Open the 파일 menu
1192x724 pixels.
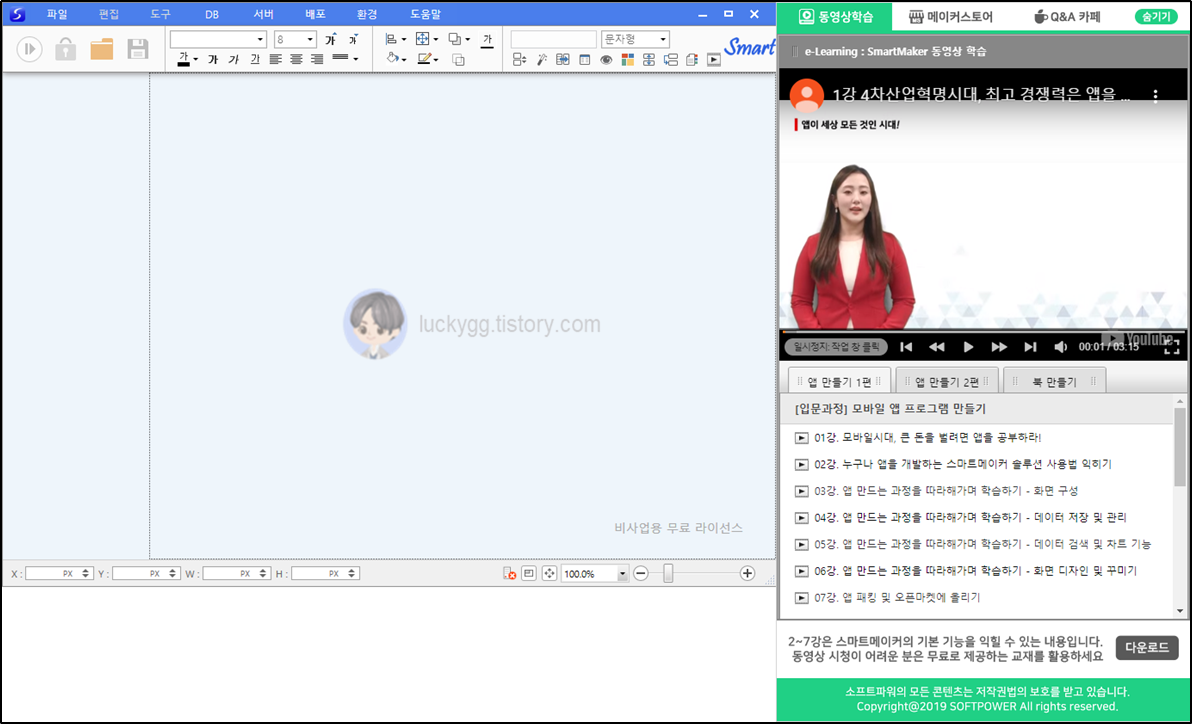pyautogui.click(x=57, y=14)
